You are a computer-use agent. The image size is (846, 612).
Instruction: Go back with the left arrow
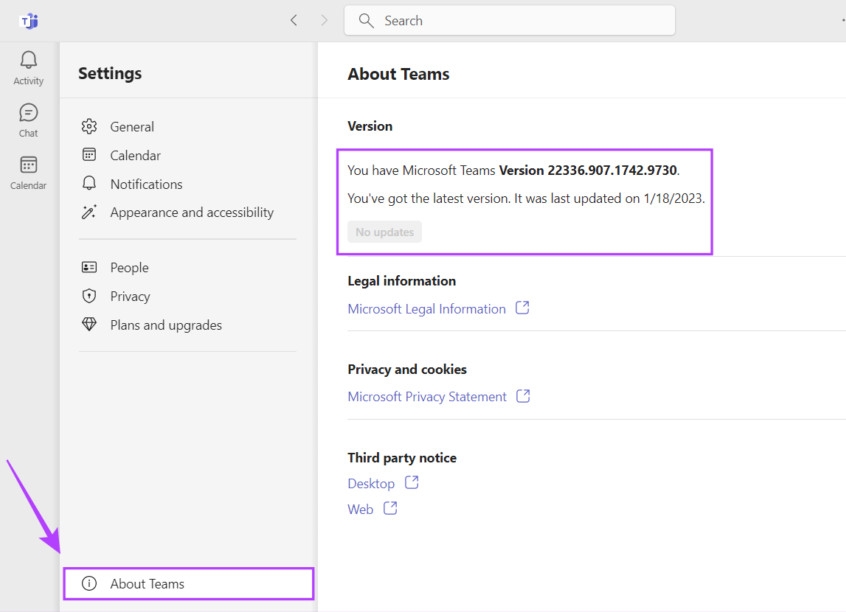(294, 21)
